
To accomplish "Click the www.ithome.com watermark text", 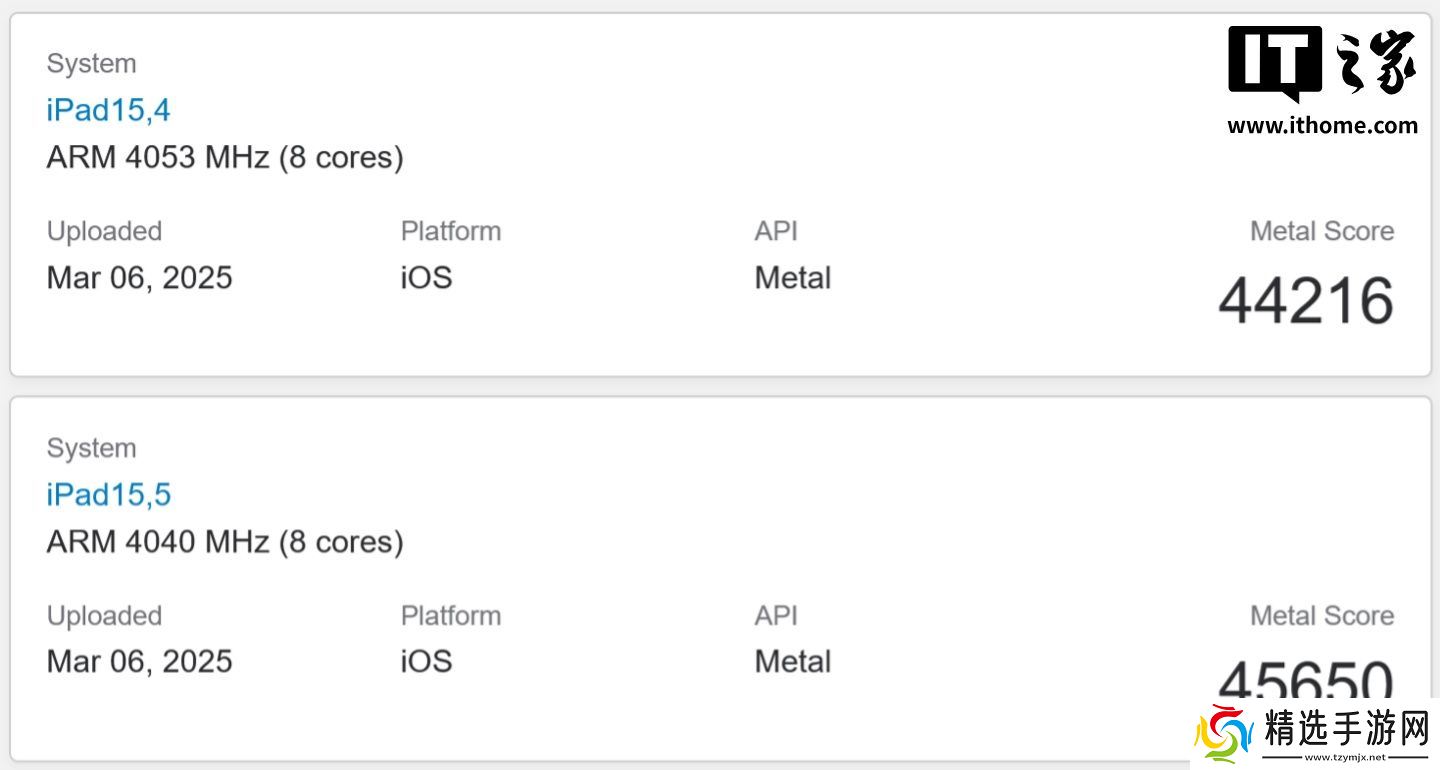I will 1322,126.
